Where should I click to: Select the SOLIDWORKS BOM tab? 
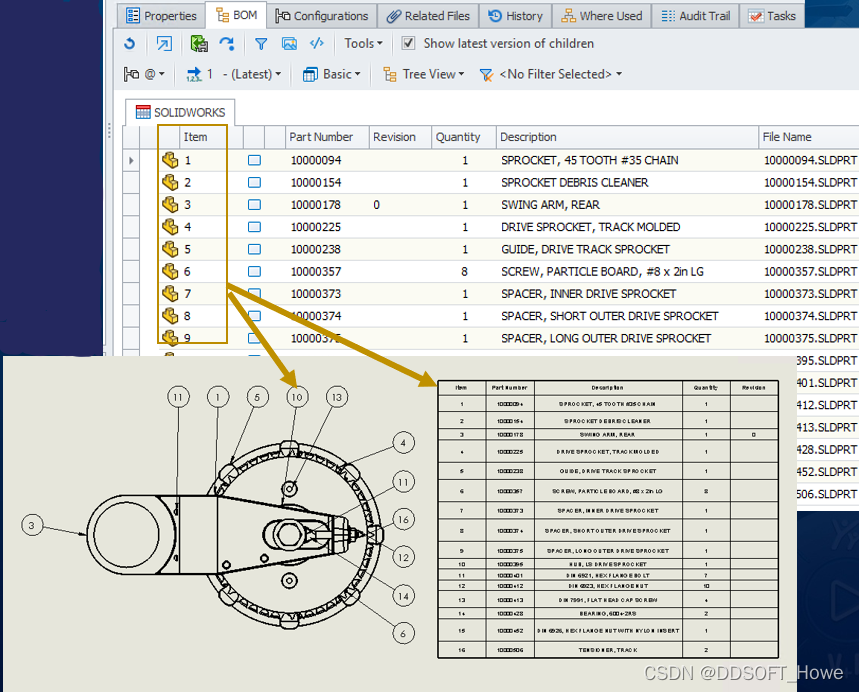[x=180, y=112]
